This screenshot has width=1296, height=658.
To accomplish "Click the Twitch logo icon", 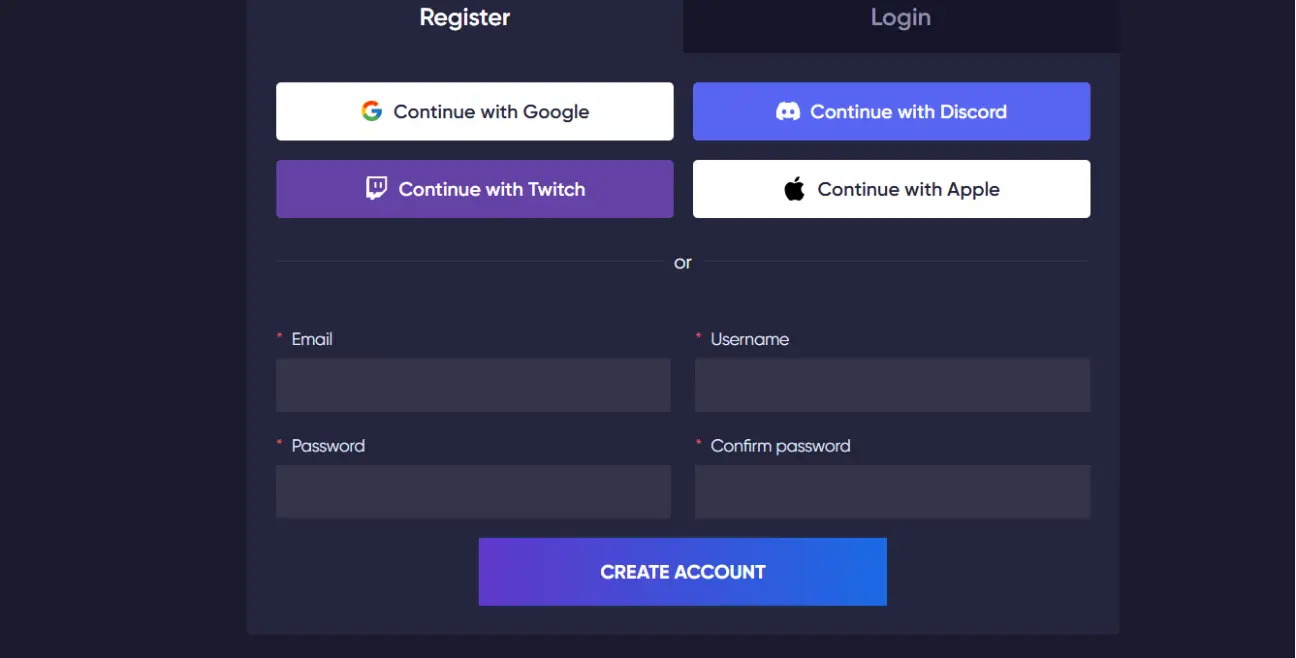I will coord(376,188).
